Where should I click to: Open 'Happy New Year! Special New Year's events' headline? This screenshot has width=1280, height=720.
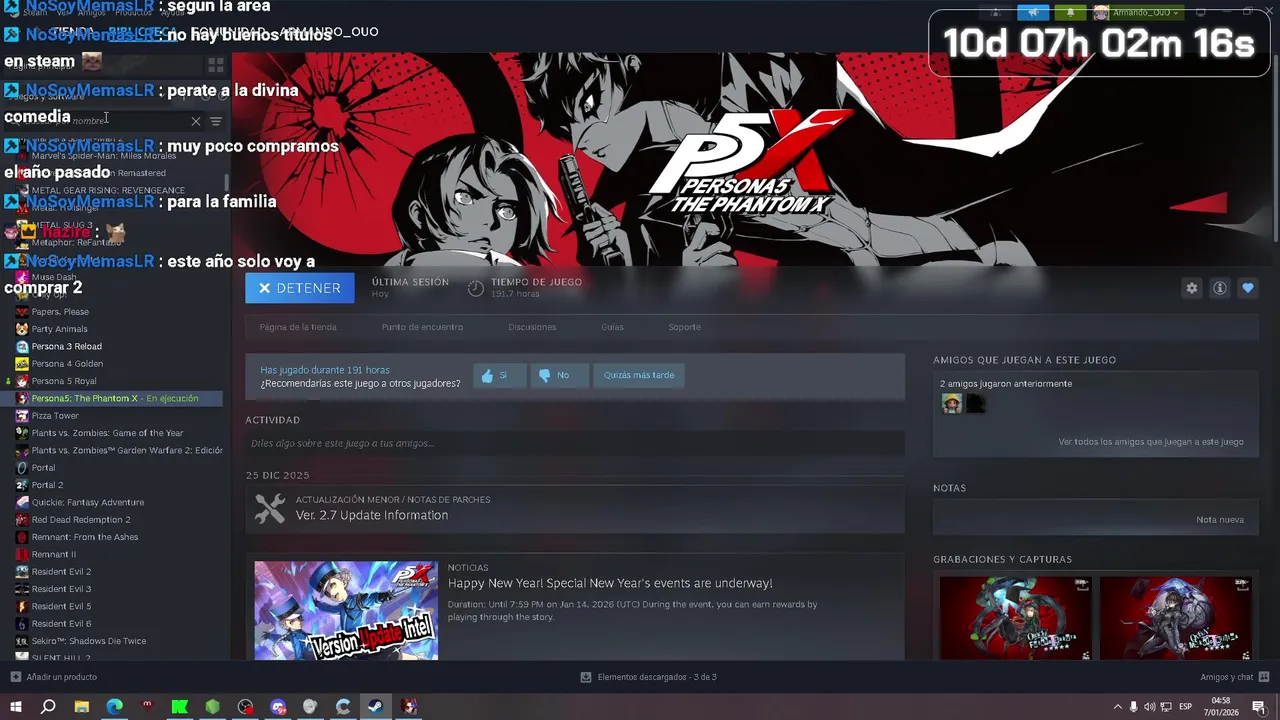[x=610, y=583]
